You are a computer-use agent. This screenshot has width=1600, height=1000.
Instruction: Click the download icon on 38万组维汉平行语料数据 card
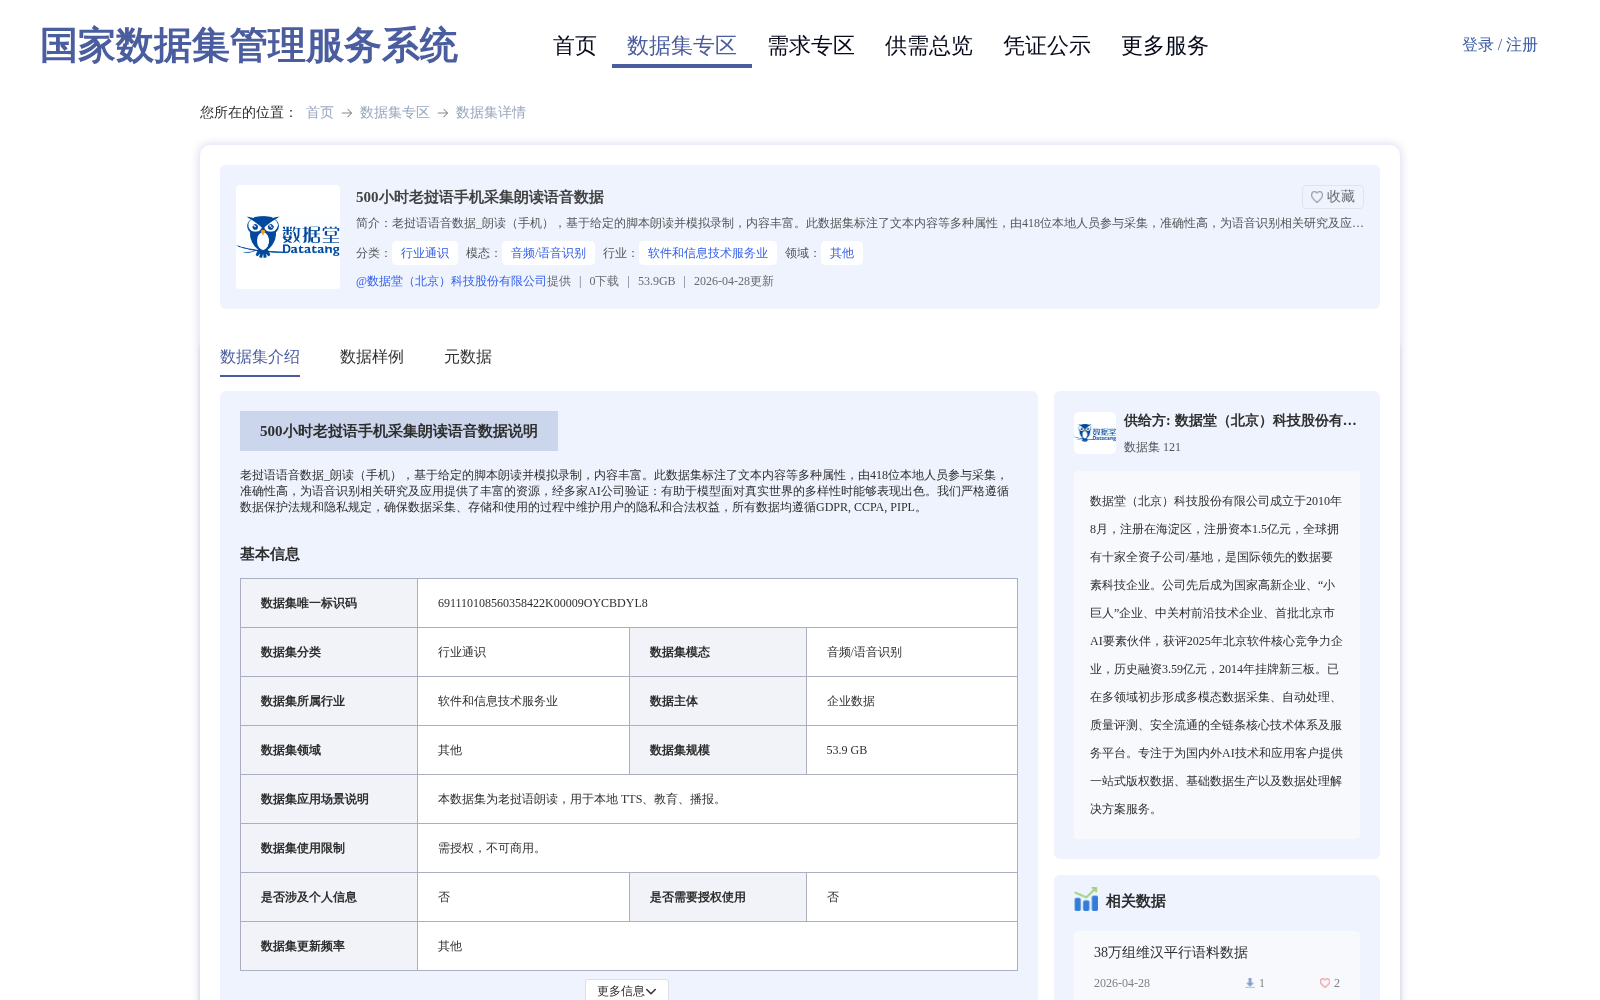click(x=1250, y=983)
